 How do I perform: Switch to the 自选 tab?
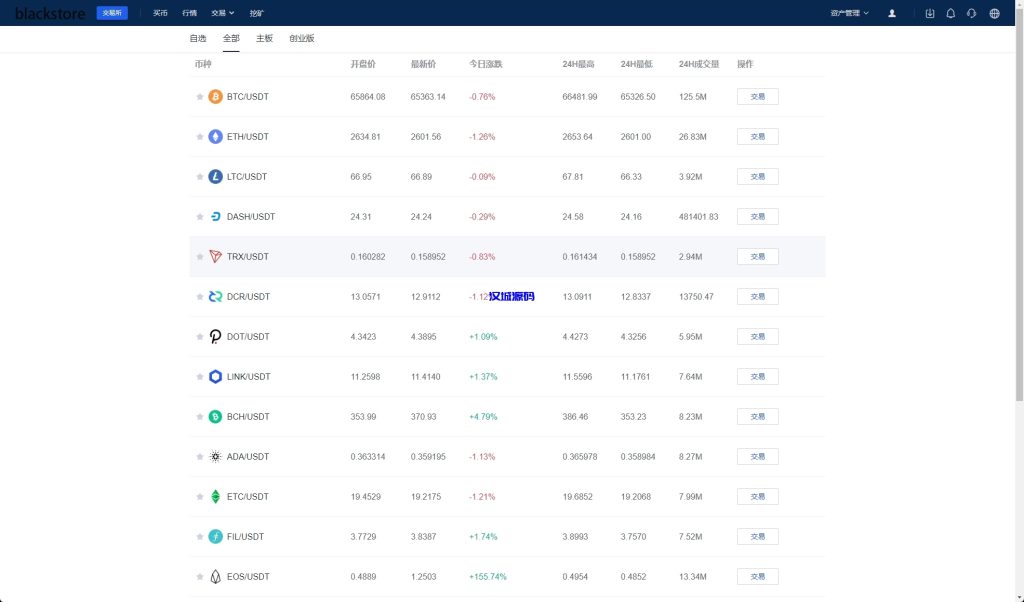click(x=198, y=38)
